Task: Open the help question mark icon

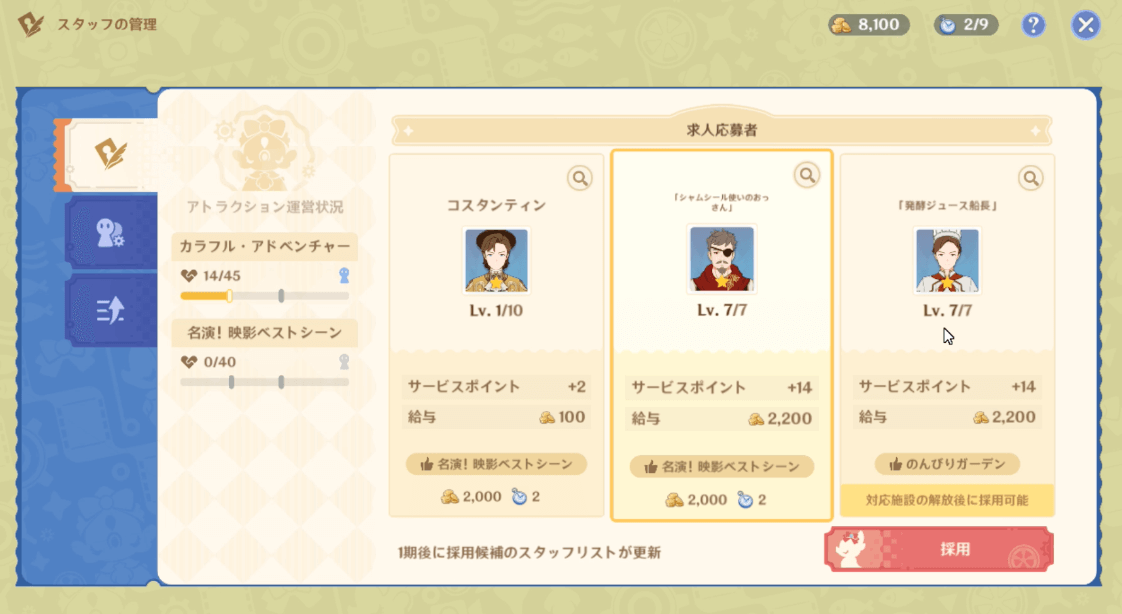Action: coord(1033,25)
